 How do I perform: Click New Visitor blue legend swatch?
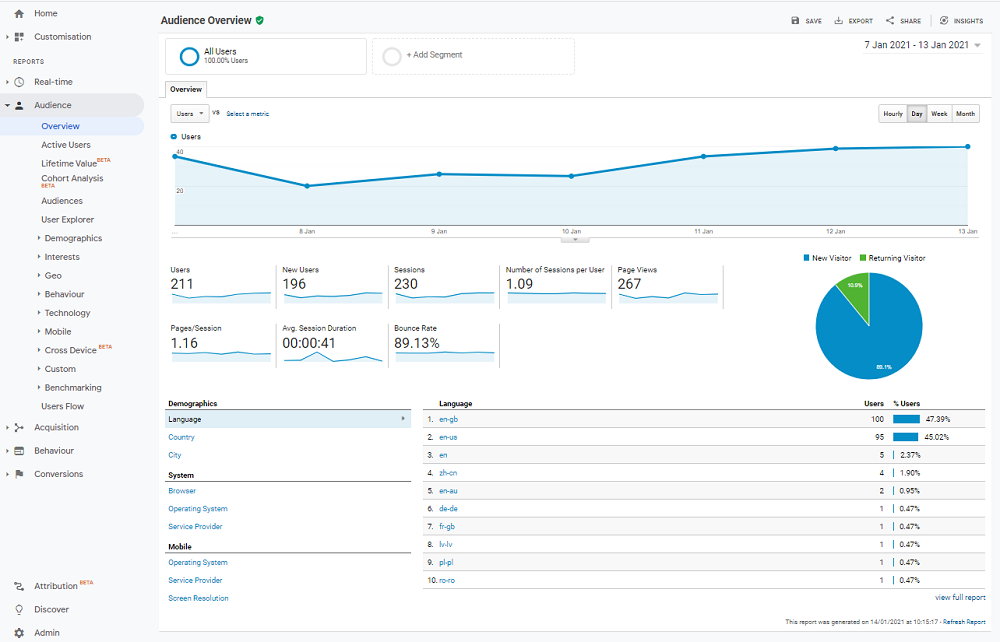(807, 258)
